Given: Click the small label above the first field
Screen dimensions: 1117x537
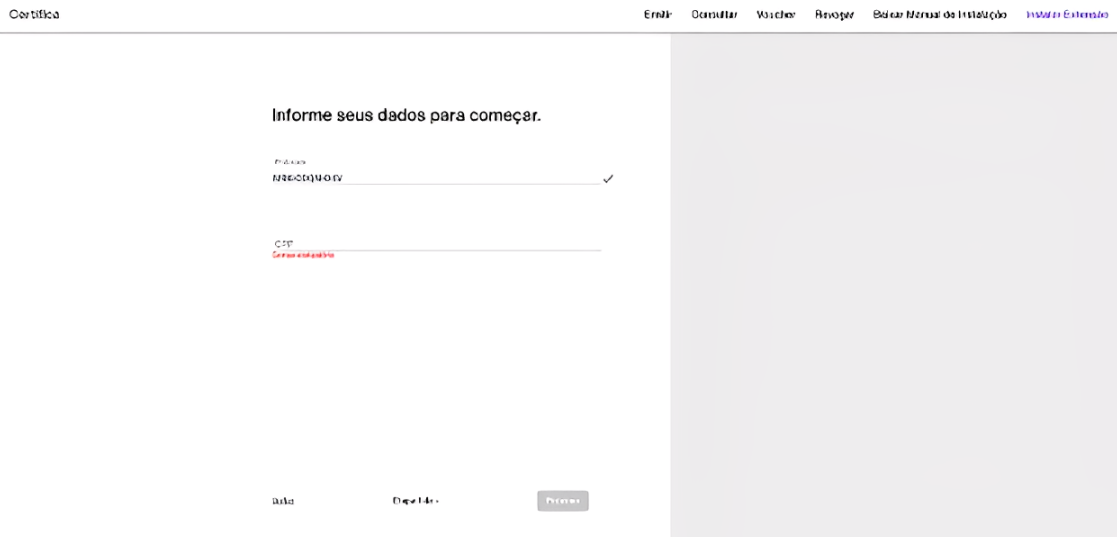Looking at the screenshot, I should (289, 161).
